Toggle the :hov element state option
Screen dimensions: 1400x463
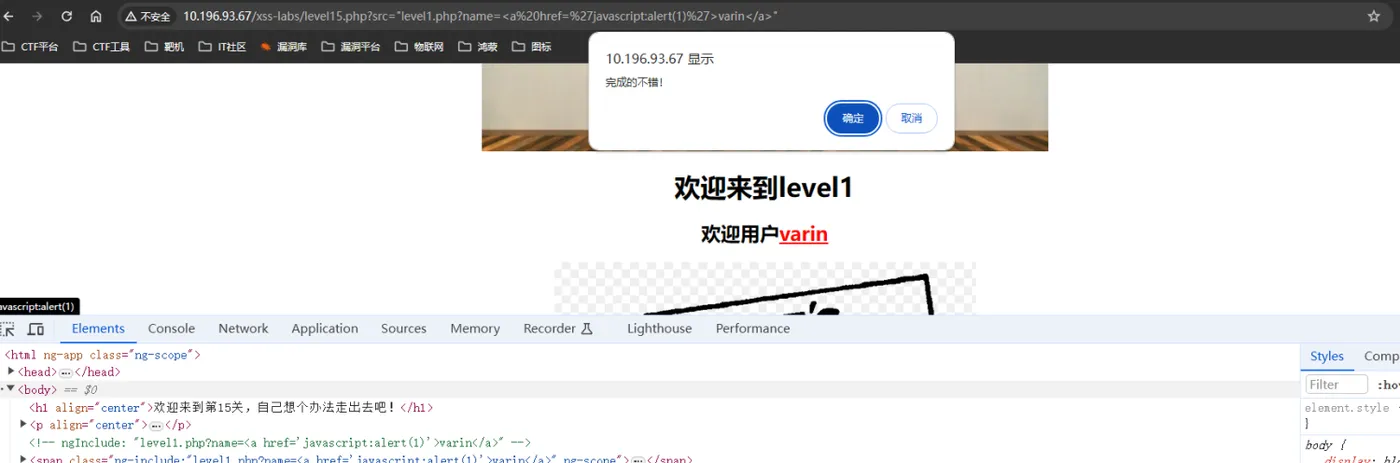(1389, 385)
